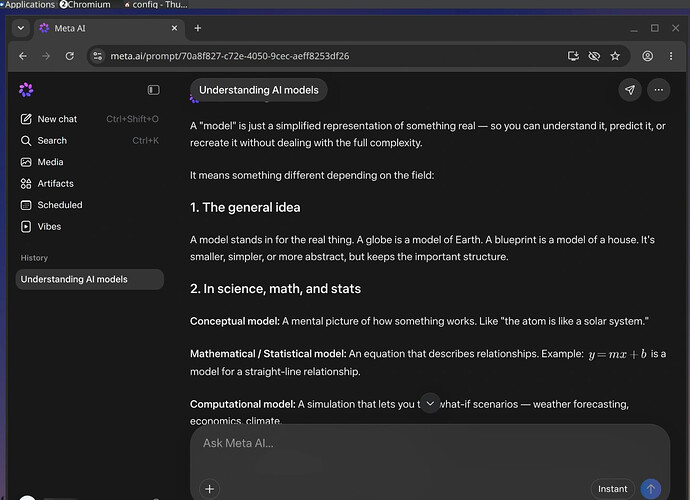Click the meta.ai URL address bar
The image size is (690, 500).
229,56
